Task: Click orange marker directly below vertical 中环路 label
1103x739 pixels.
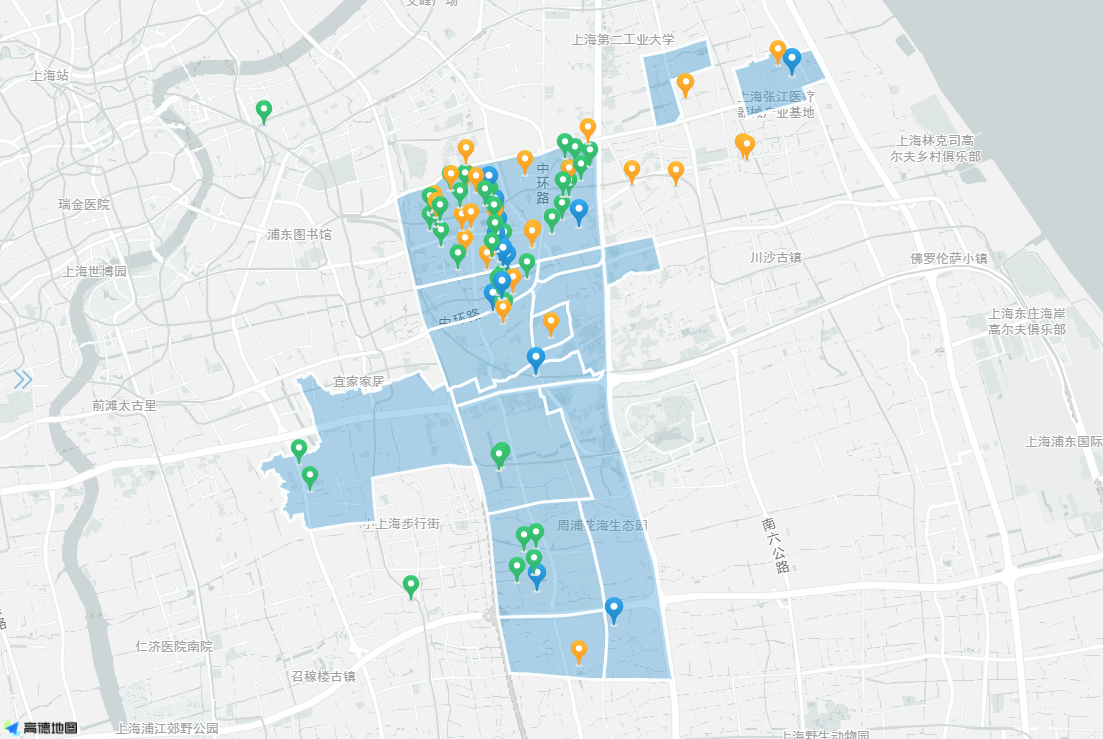Action: (533, 232)
